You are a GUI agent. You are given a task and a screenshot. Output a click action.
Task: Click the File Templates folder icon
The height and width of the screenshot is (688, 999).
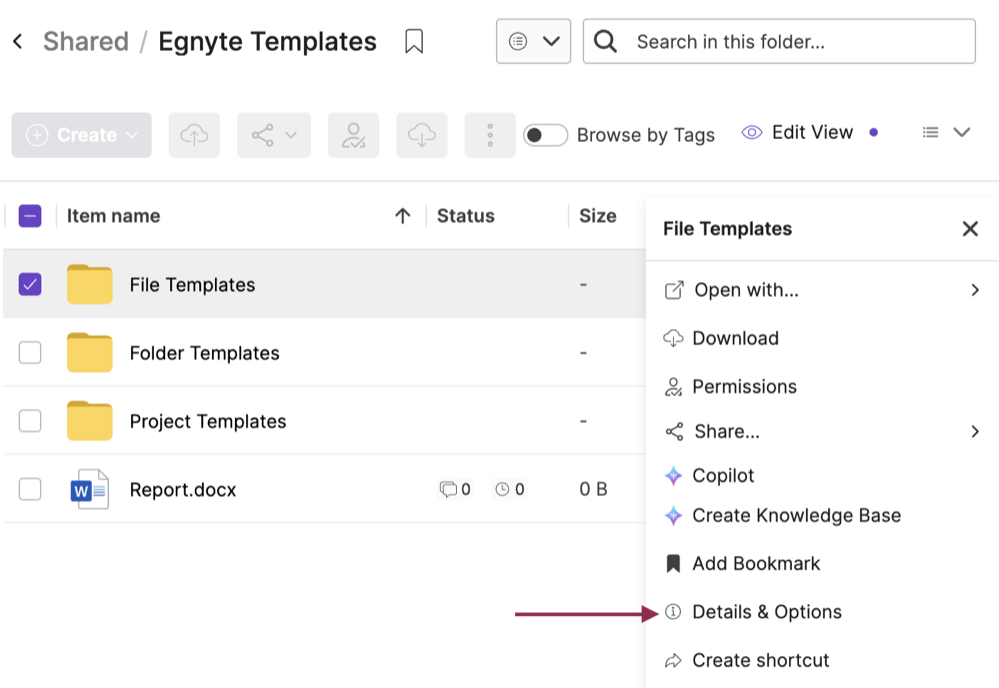pos(90,284)
